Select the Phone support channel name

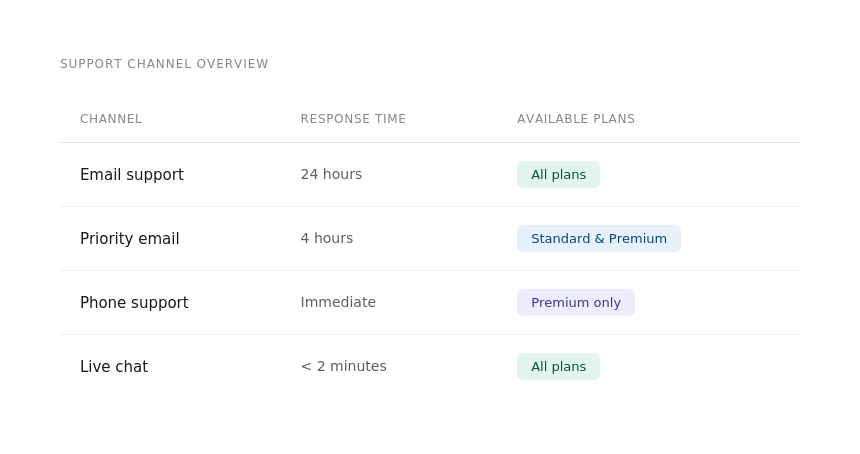134,303
